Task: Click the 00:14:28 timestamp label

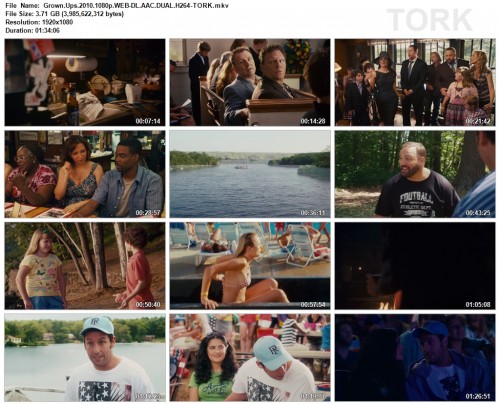Action: 313,121
